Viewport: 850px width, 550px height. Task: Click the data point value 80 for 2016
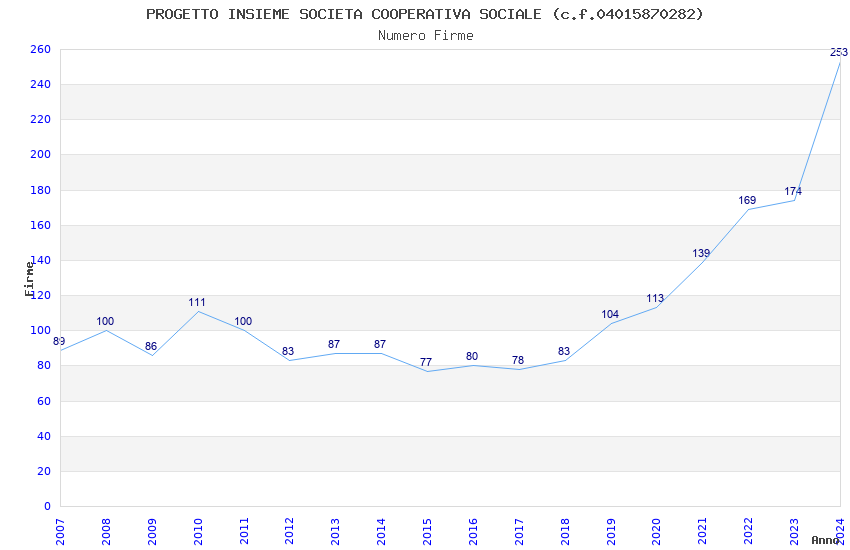point(472,357)
